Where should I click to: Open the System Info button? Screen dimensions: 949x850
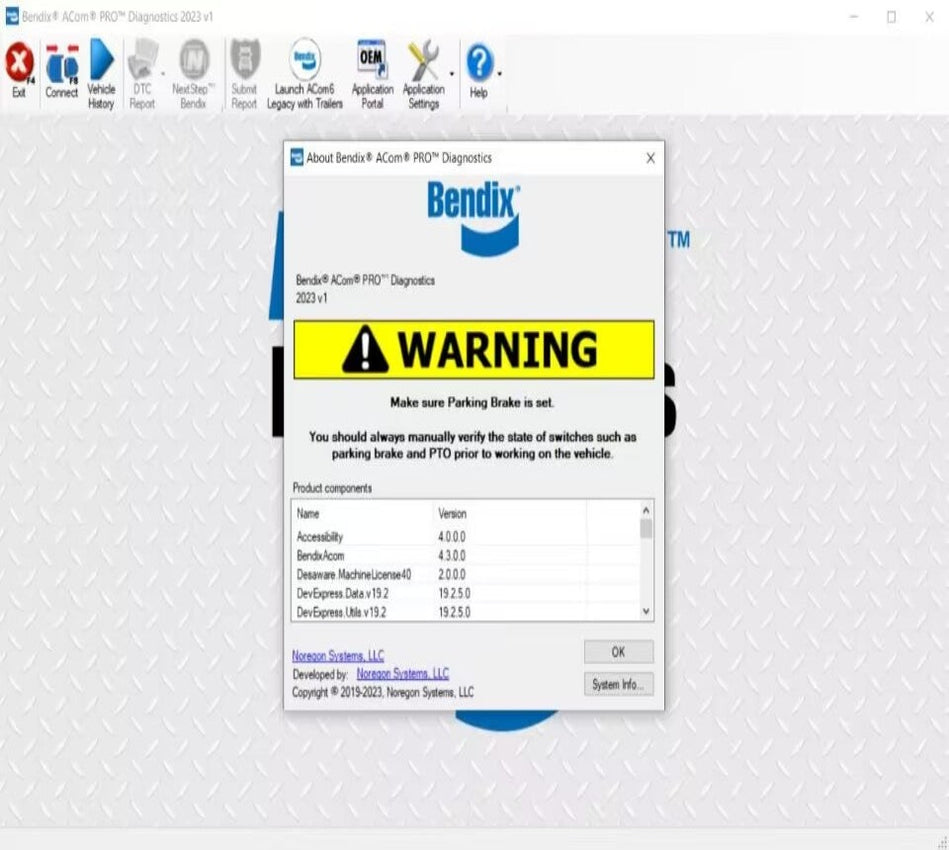click(x=618, y=685)
